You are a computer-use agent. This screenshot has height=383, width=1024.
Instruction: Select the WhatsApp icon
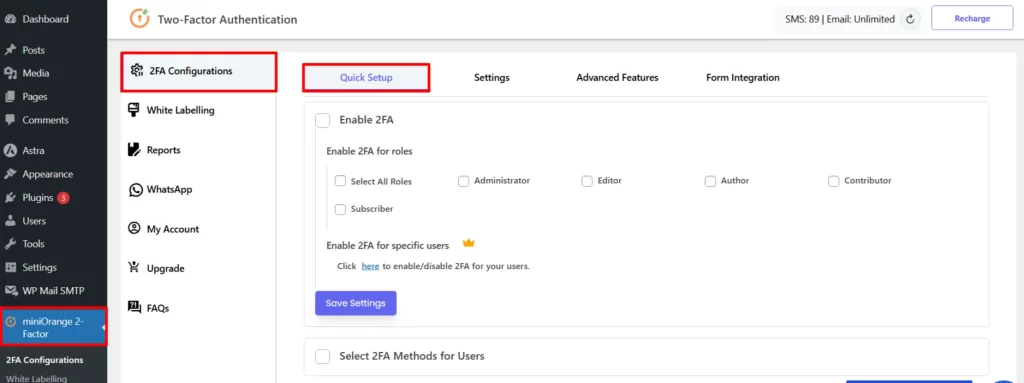pos(135,190)
